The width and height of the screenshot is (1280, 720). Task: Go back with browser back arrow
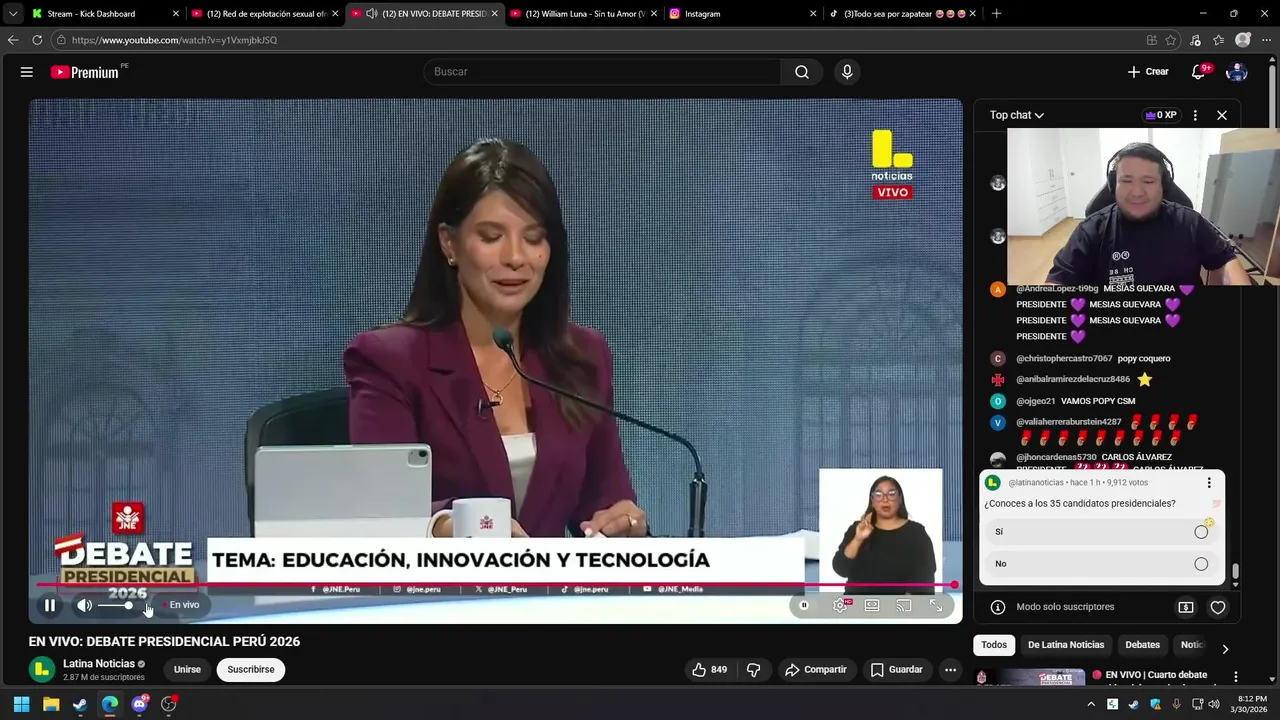click(13, 40)
